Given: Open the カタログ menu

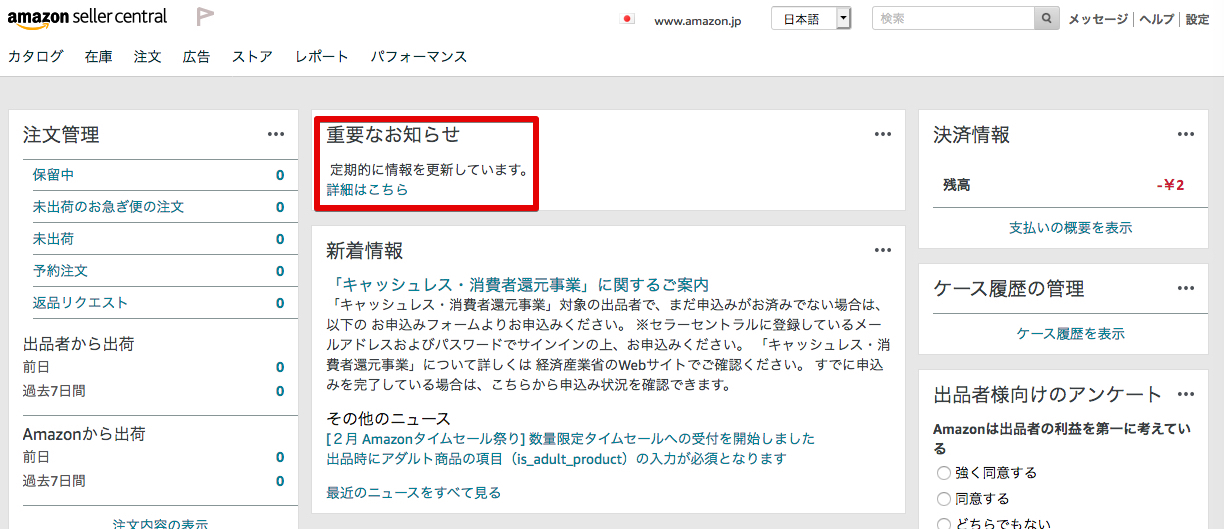Looking at the screenshot, I should pos(35,57).
